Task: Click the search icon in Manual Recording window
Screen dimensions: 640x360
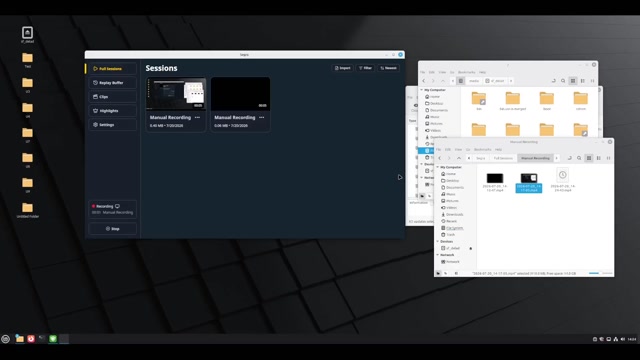Action: [x=579, y=158]
